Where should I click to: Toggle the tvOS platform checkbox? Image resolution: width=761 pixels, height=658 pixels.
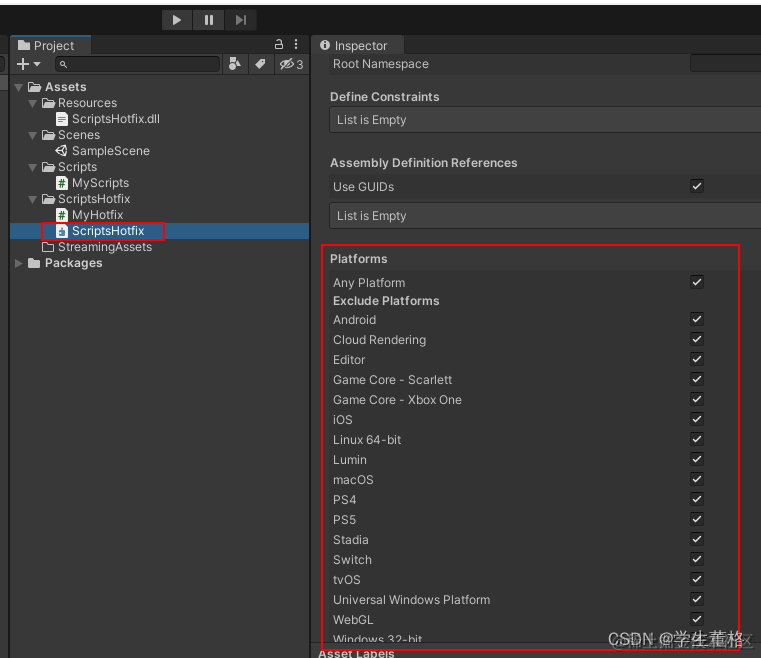tap(697, 579)
